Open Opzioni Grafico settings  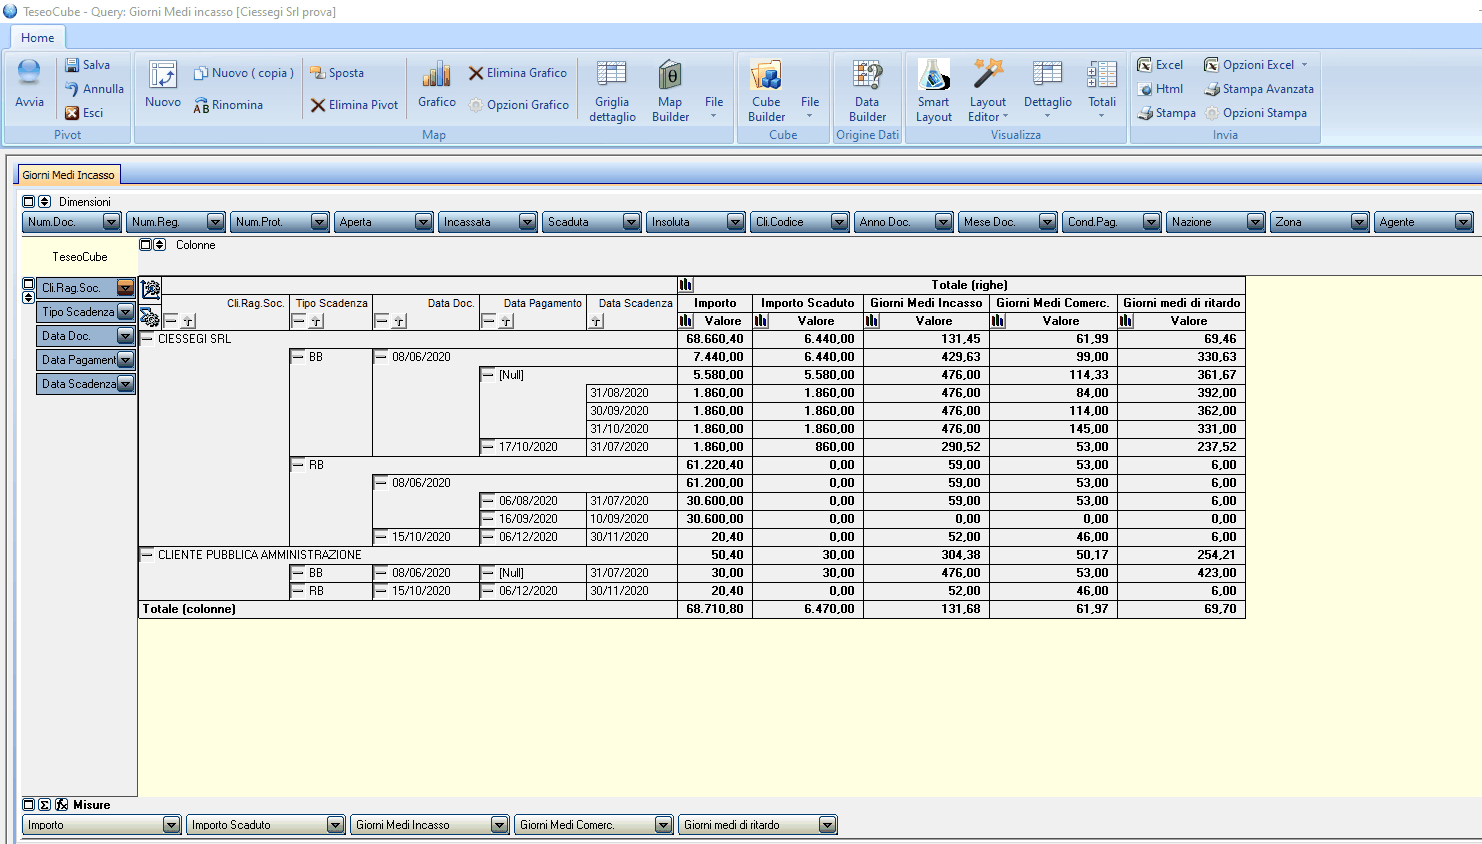[518, 105]
